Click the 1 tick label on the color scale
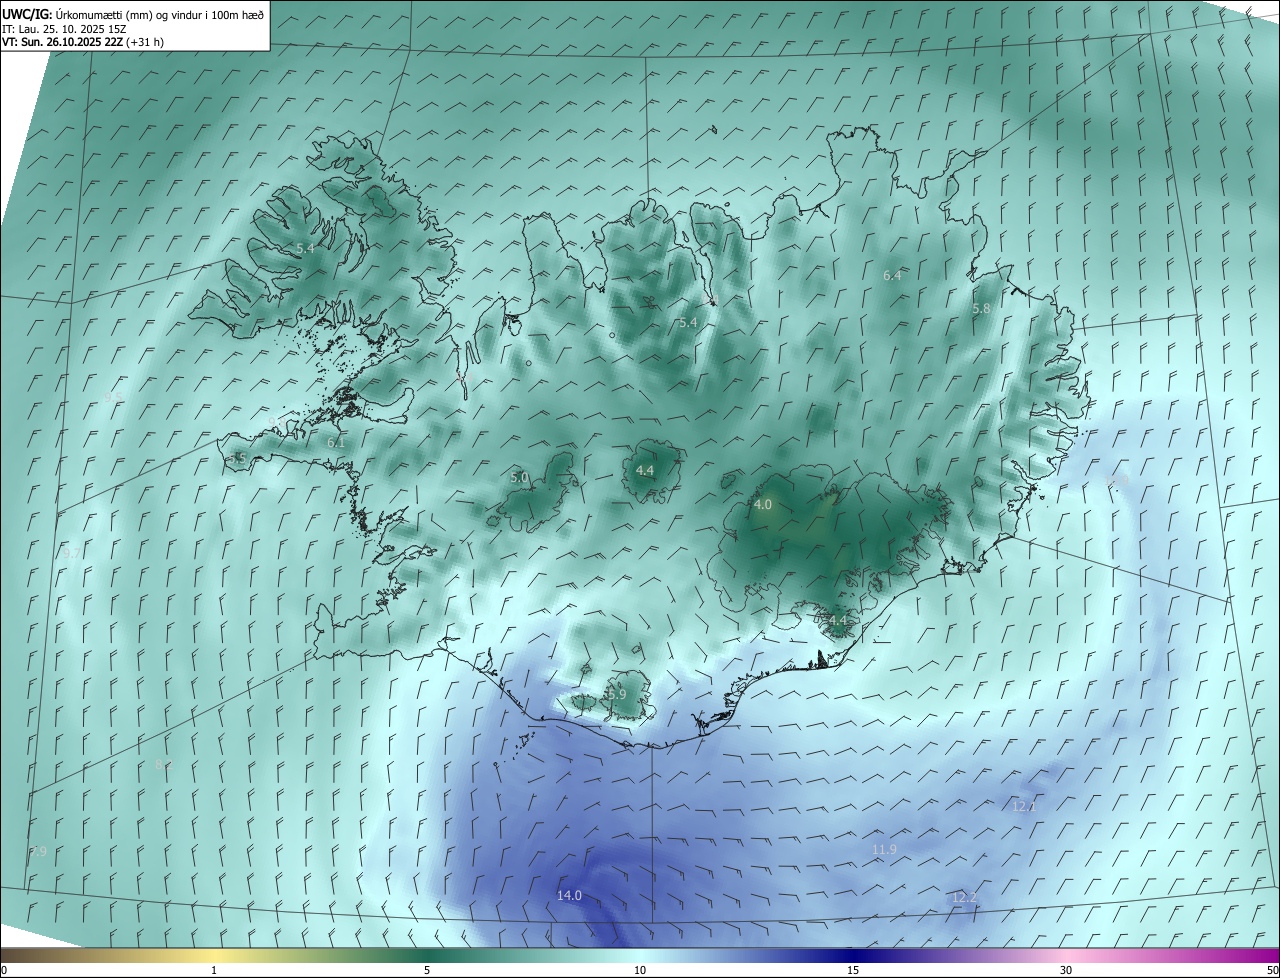This screenshot has width=1280, height=978. (x=214, y=970)
